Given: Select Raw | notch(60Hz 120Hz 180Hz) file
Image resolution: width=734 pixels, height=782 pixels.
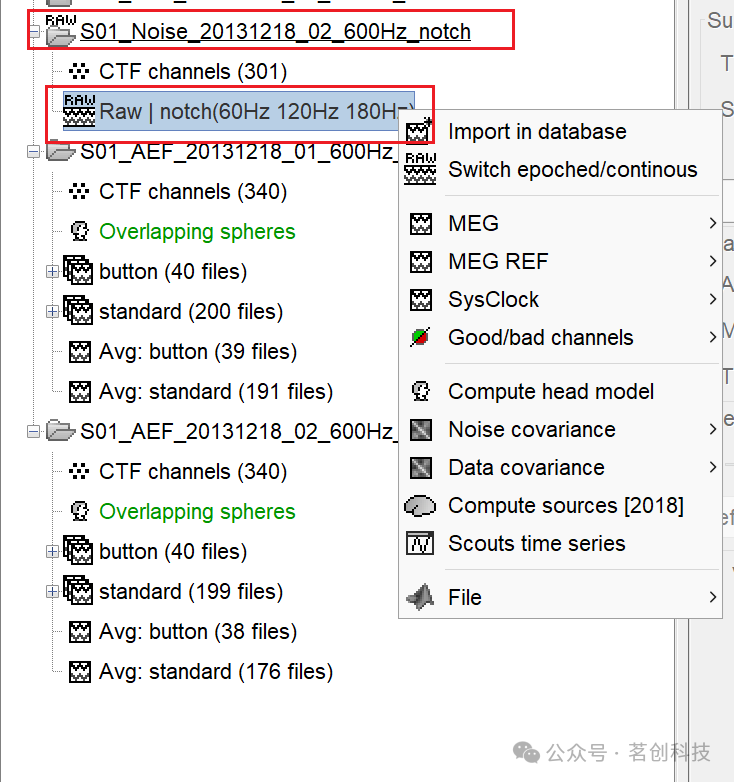Looking at the screenshot, I should (x=238, y=111).
